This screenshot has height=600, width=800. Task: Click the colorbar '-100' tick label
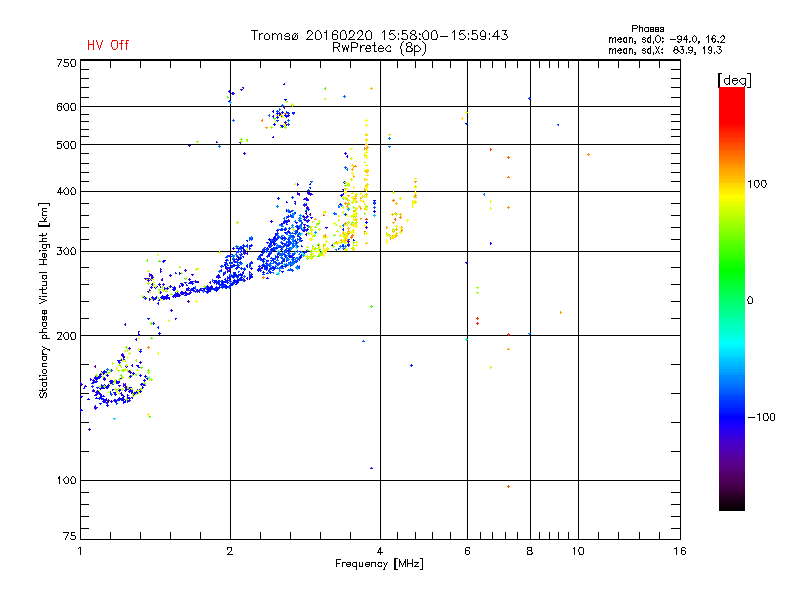click(762, 417)
